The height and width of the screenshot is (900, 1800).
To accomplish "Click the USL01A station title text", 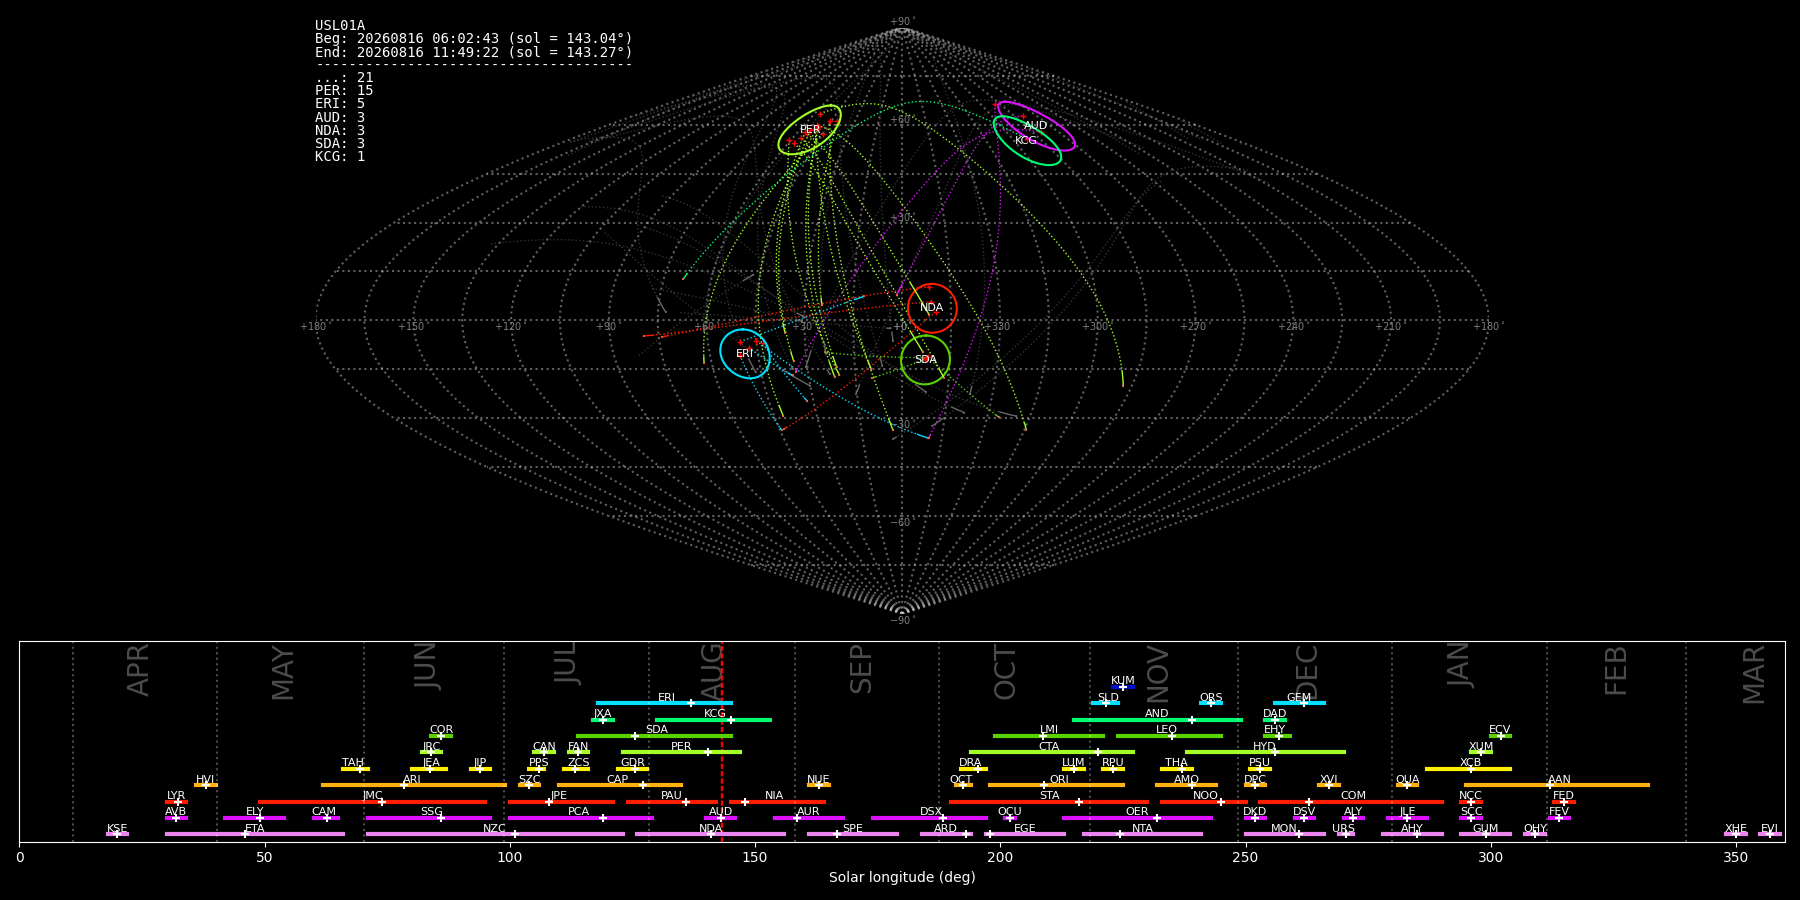I will click(x=340, y=26).
